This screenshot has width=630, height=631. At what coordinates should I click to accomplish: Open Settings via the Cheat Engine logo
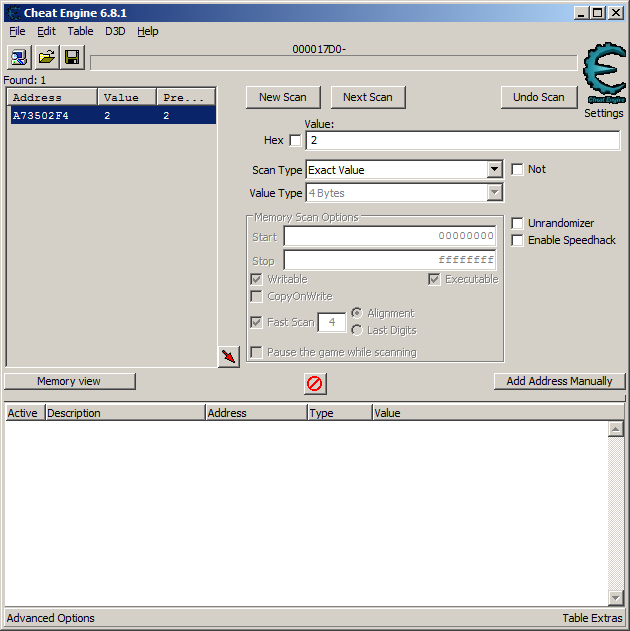coord(605,73)
